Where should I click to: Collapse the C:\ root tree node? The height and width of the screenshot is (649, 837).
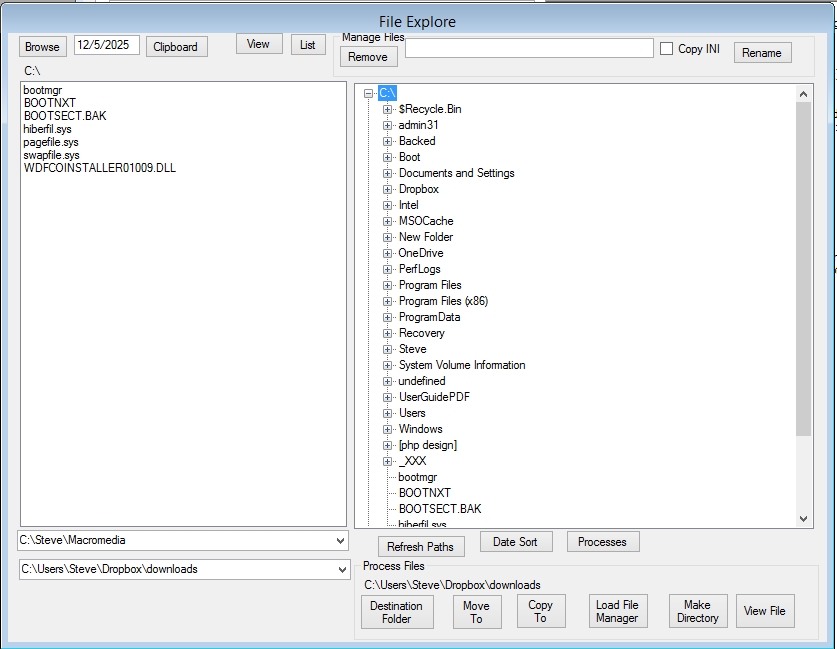click(x=369, y=93)
